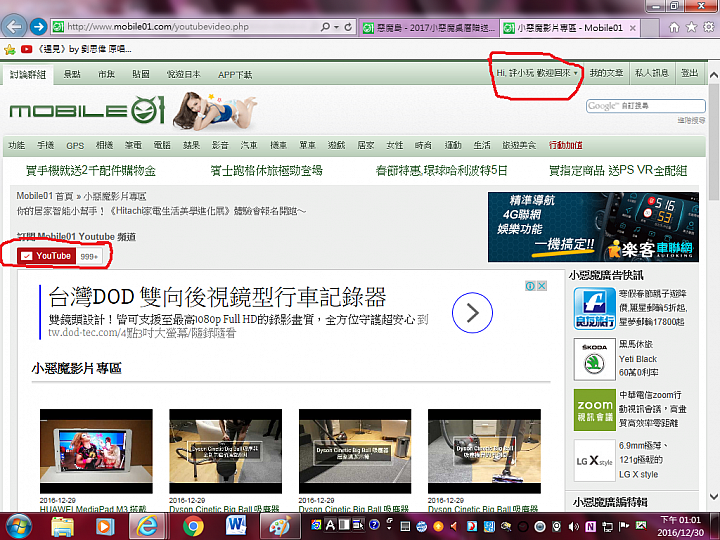Viewport: 720px width, 540px height.
Task: Click the Skoda ad logo
Action: 594,359
